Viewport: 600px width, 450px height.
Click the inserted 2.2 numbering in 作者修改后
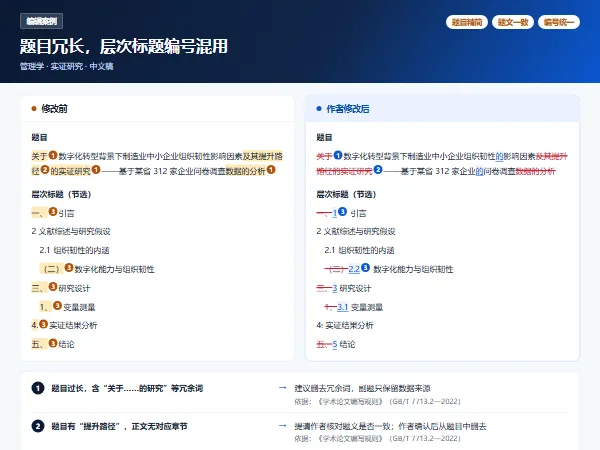pyautogui.click(x=354, y=269)
